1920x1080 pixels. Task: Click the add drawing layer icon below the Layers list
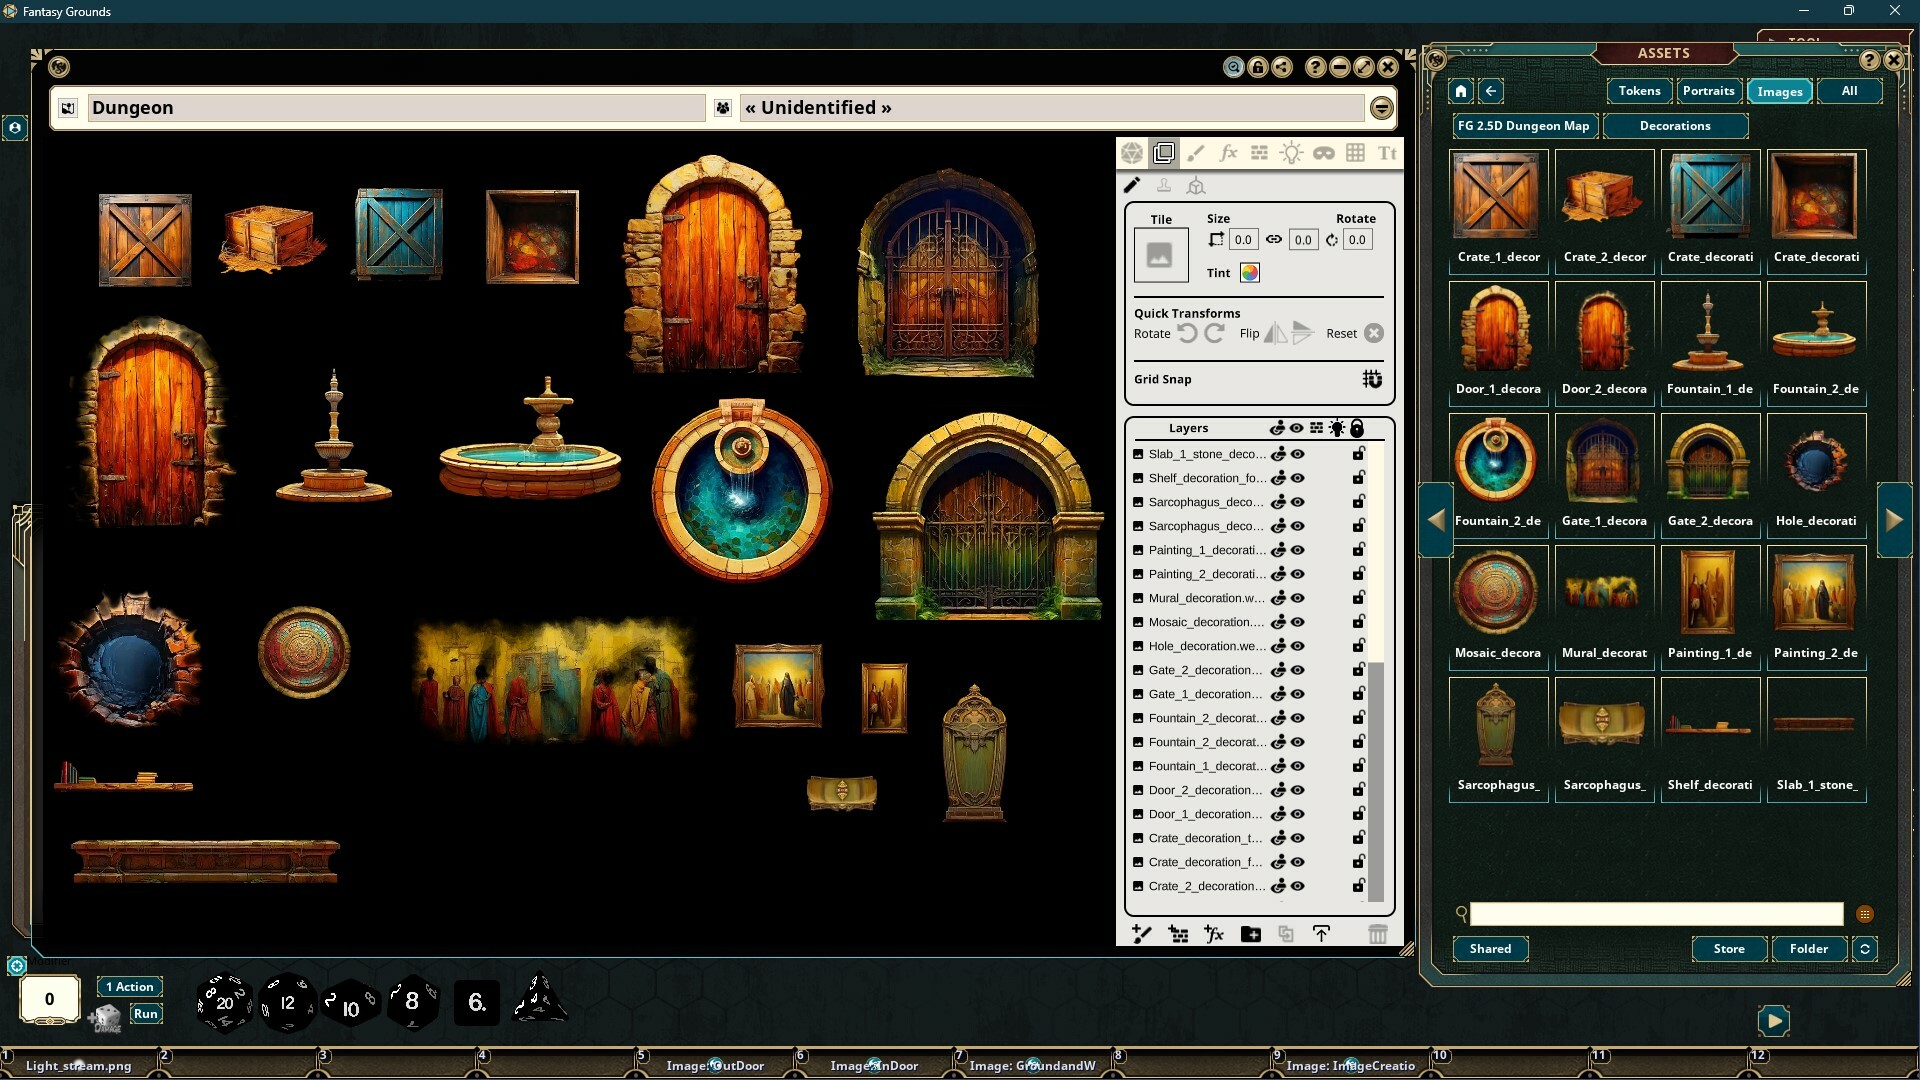click(1142, 934)
